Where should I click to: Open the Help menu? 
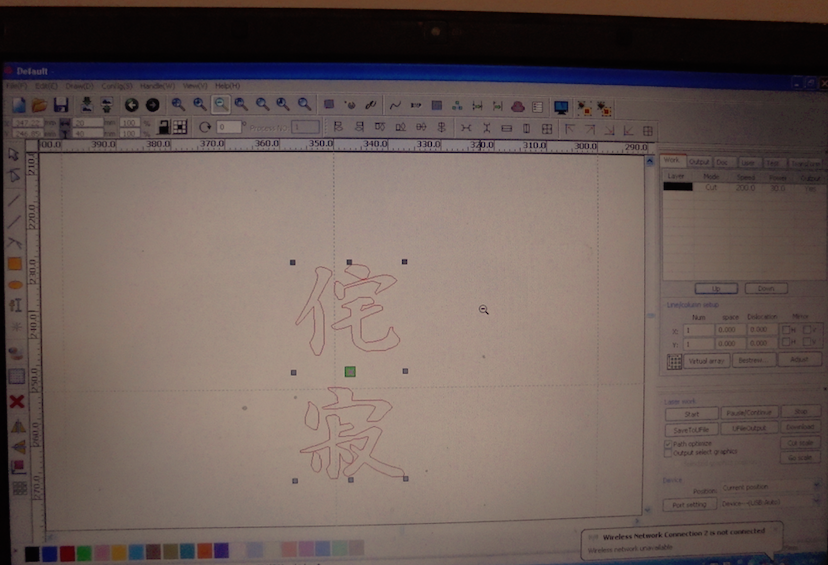(x=228, y=86)
